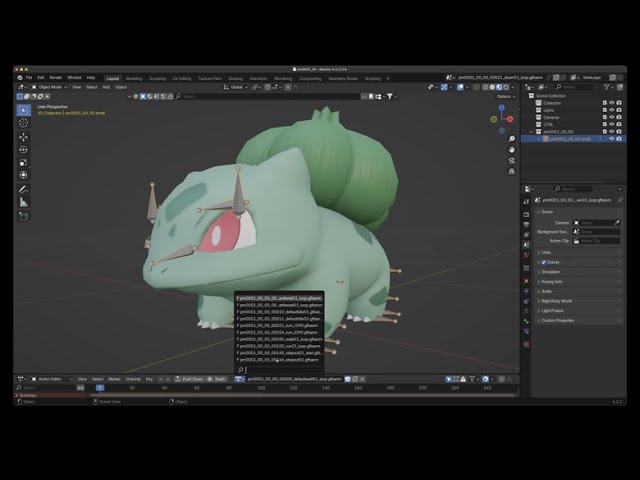The height and width of the screenshot is (480, 640).
Task: Switch to the Animation workspace tab
Action: pyautogui.click(x=258, y=78)
